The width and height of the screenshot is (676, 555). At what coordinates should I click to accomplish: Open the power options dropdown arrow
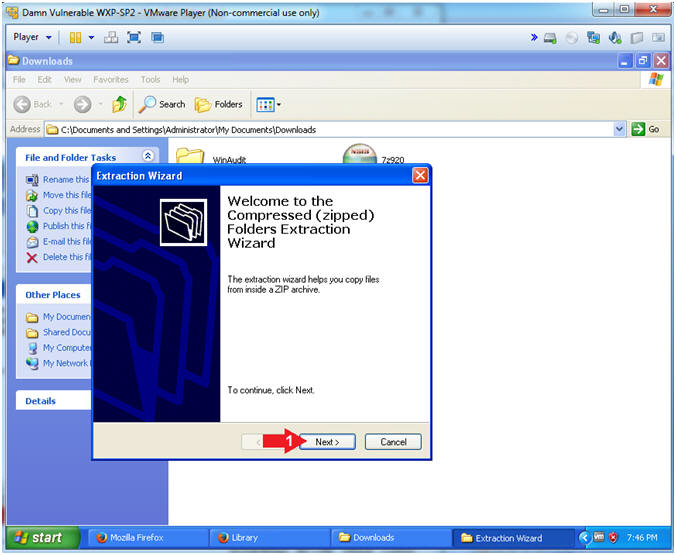pos(91,38)
